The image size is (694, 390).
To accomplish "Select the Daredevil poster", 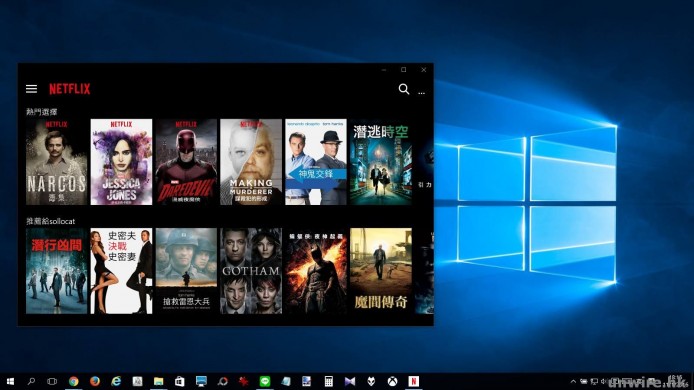I will click(186, 162).
